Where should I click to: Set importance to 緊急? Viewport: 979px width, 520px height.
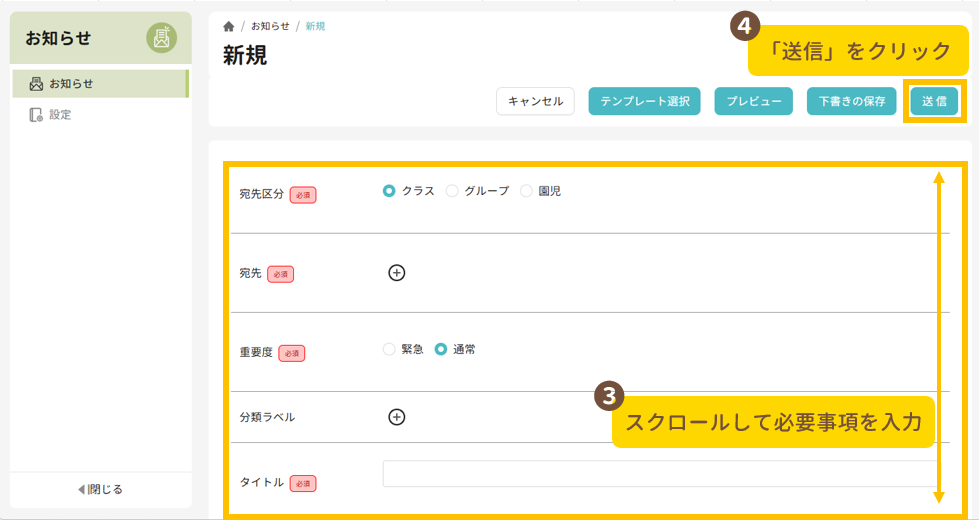coord(389,350)
